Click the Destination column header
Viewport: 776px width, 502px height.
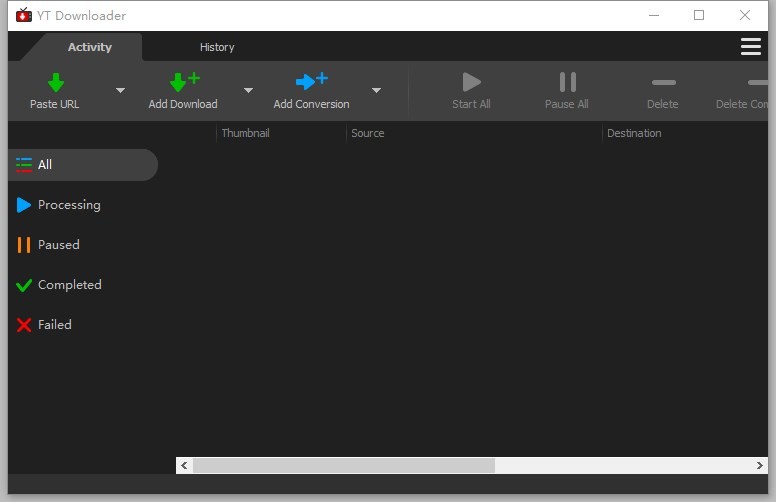pos(634,133)
